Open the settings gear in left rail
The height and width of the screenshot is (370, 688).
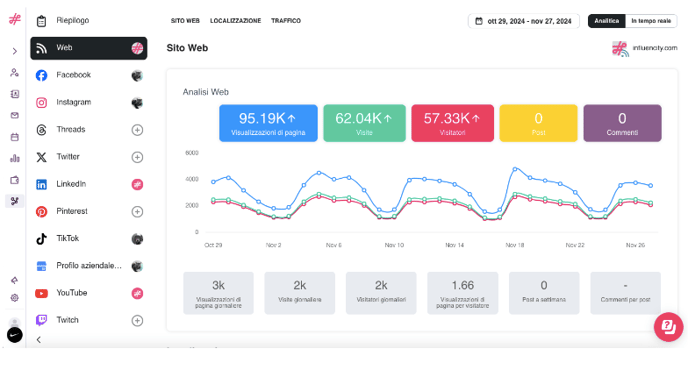coord(14,298)
